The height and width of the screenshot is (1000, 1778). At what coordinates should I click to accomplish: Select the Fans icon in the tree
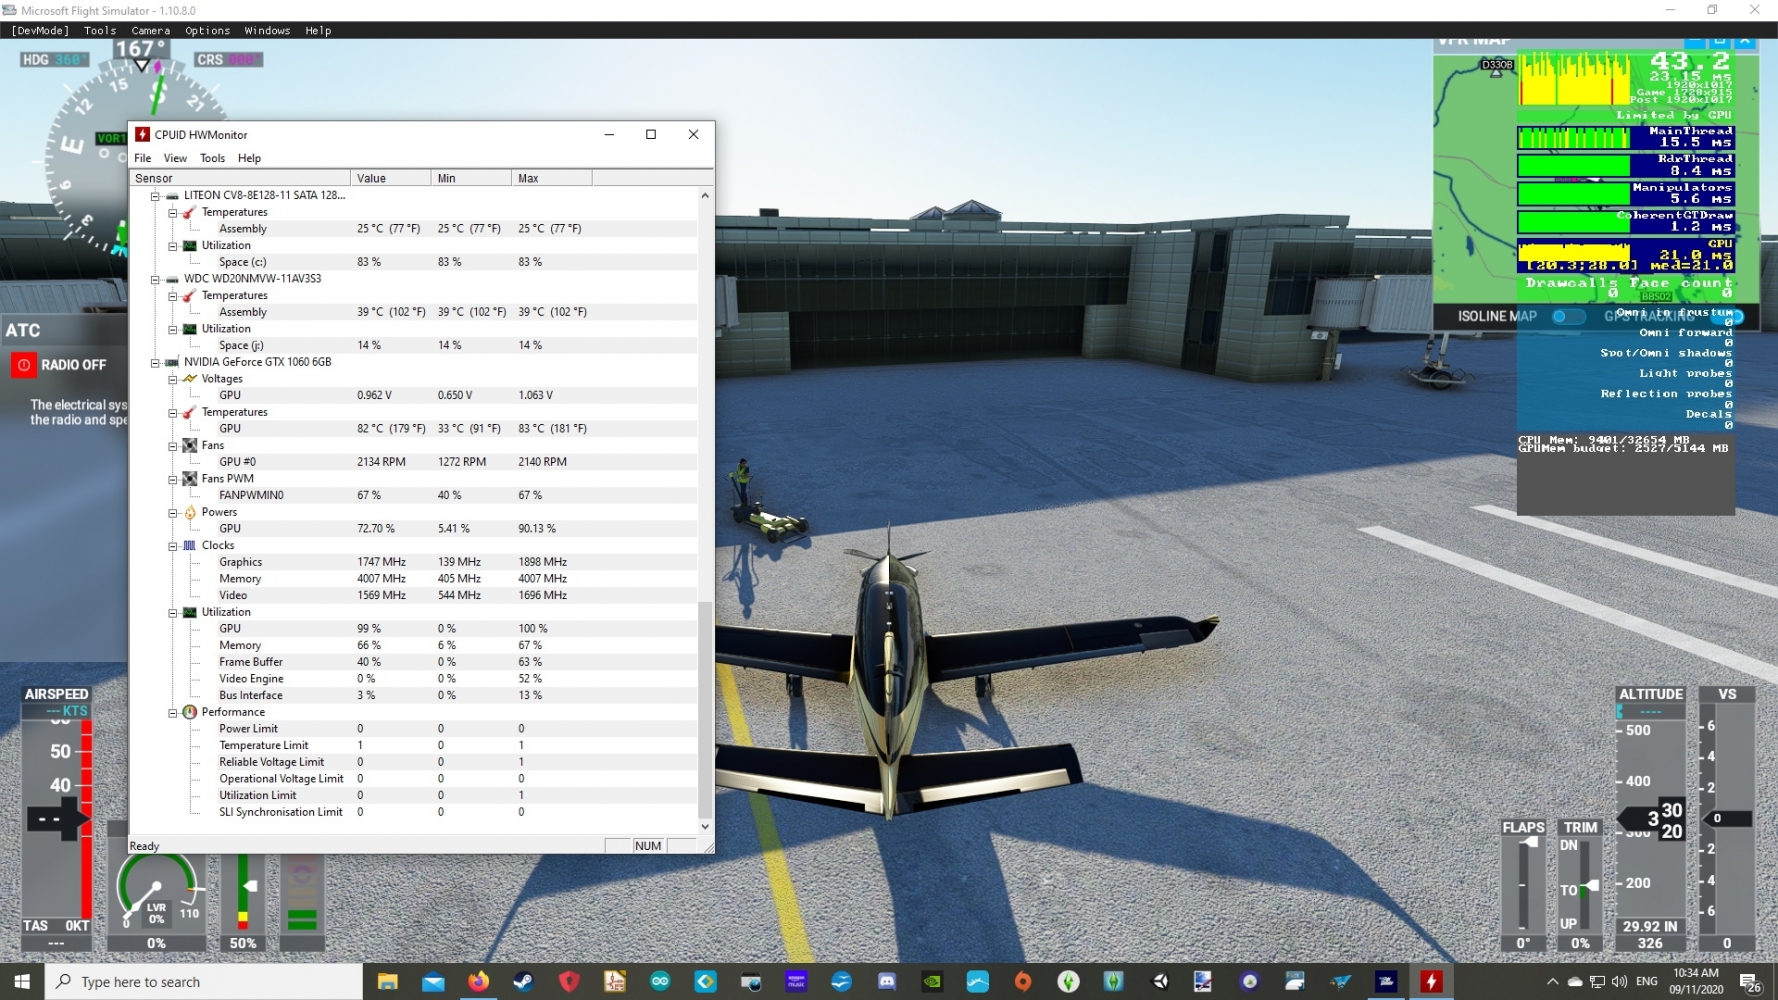pos(190,446)
